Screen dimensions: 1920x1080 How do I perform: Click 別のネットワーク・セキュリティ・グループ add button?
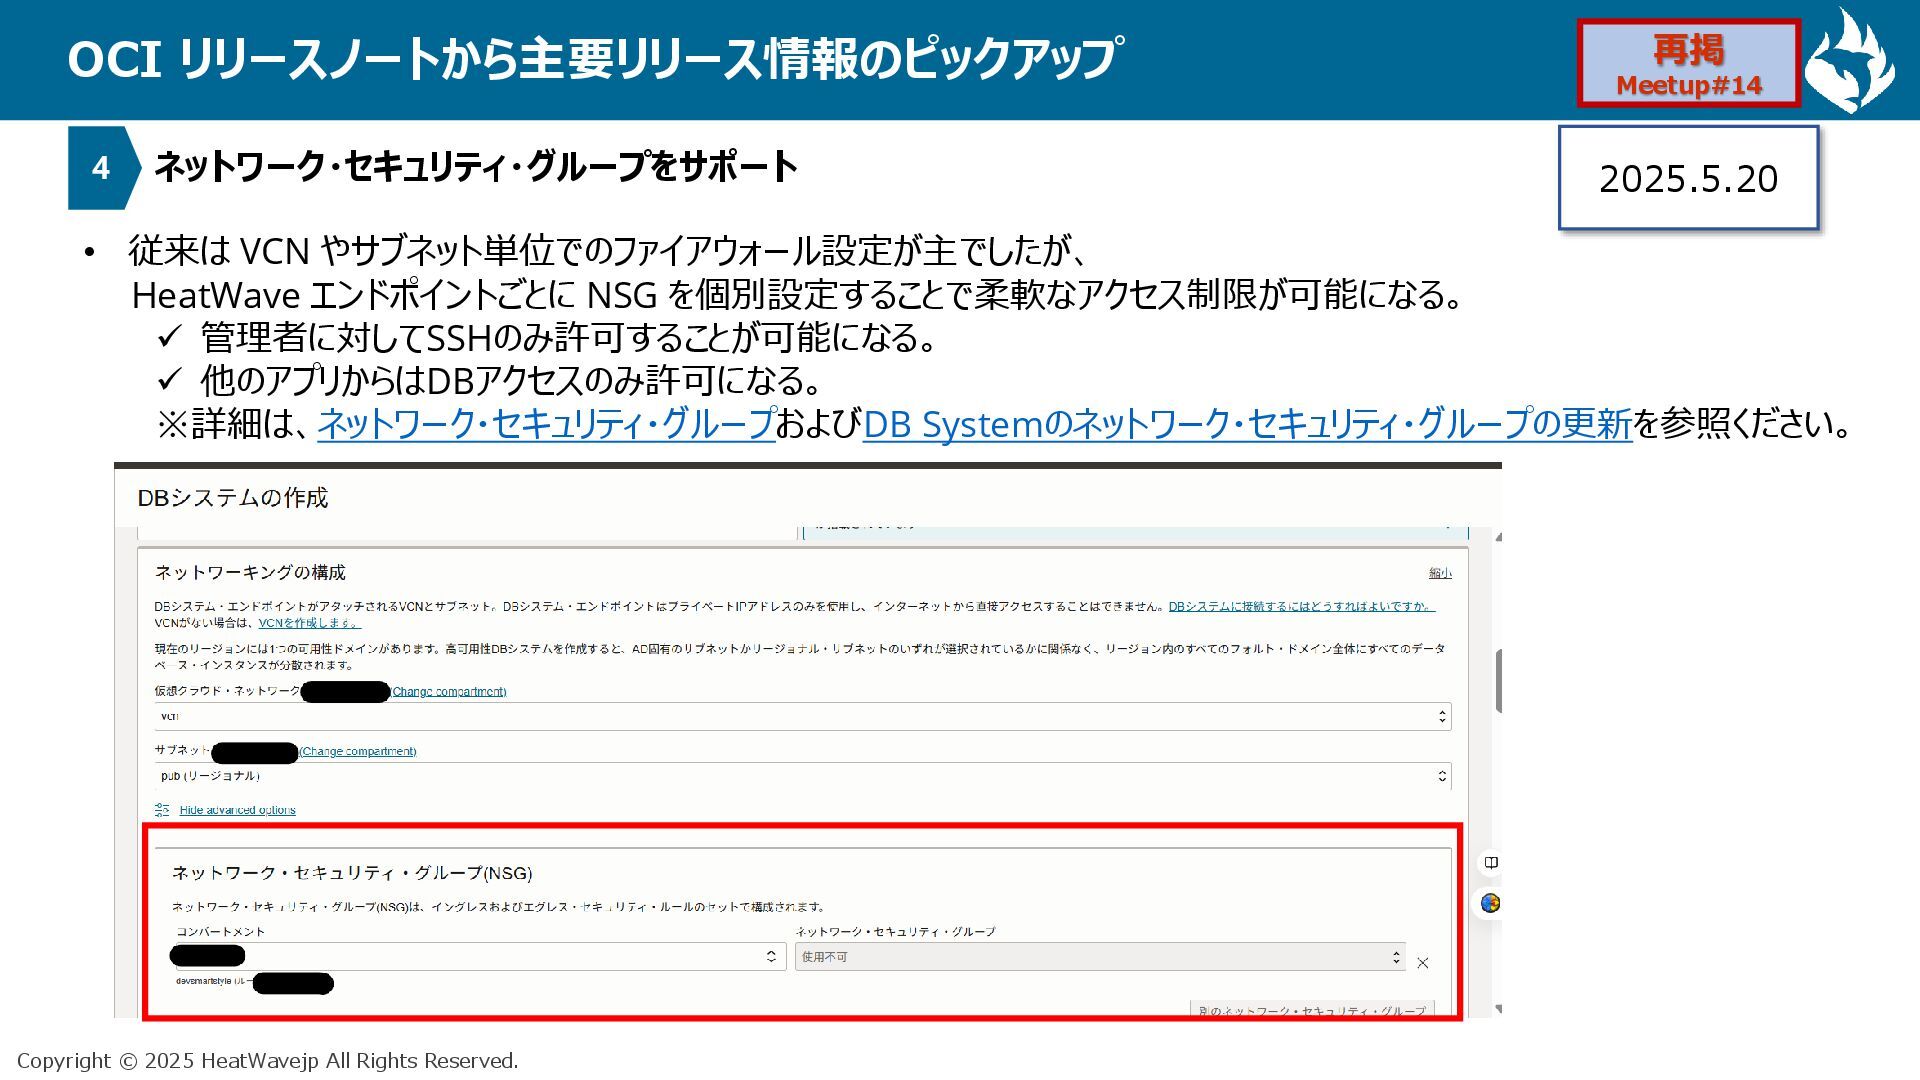coord(1311,1010)
